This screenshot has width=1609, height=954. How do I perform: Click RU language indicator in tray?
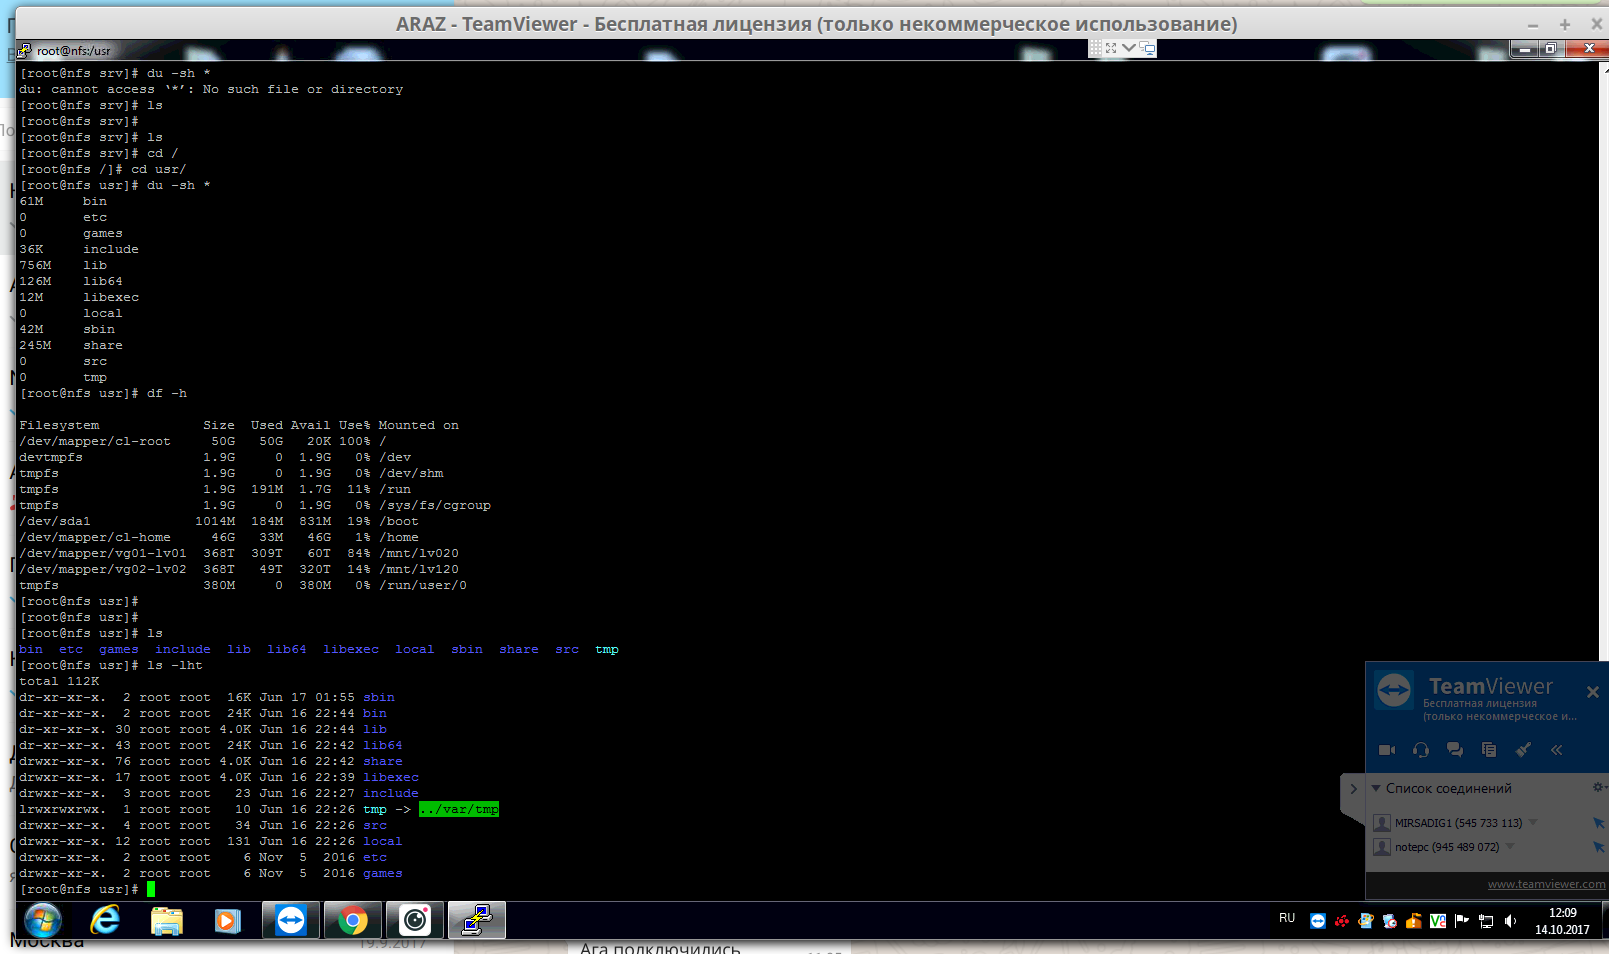[1287, 918]
